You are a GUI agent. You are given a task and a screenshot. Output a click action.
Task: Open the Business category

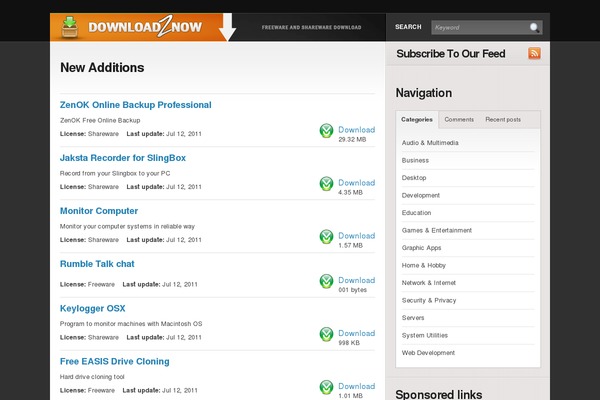pyautogui.click(x=415, y=160)
